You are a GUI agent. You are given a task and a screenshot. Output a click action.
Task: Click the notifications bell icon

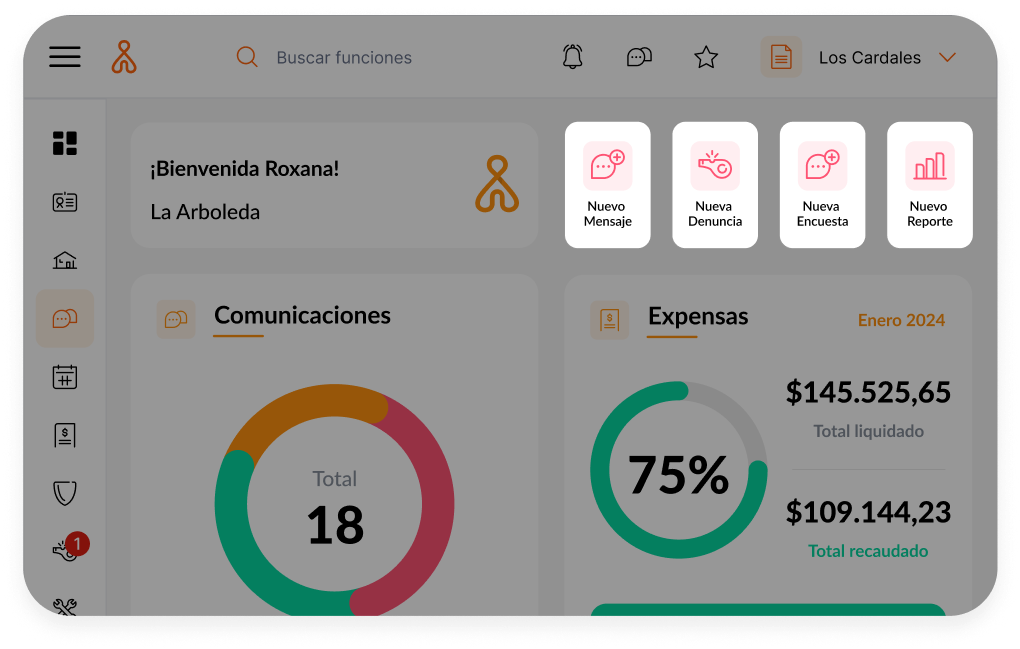[572, 57]
